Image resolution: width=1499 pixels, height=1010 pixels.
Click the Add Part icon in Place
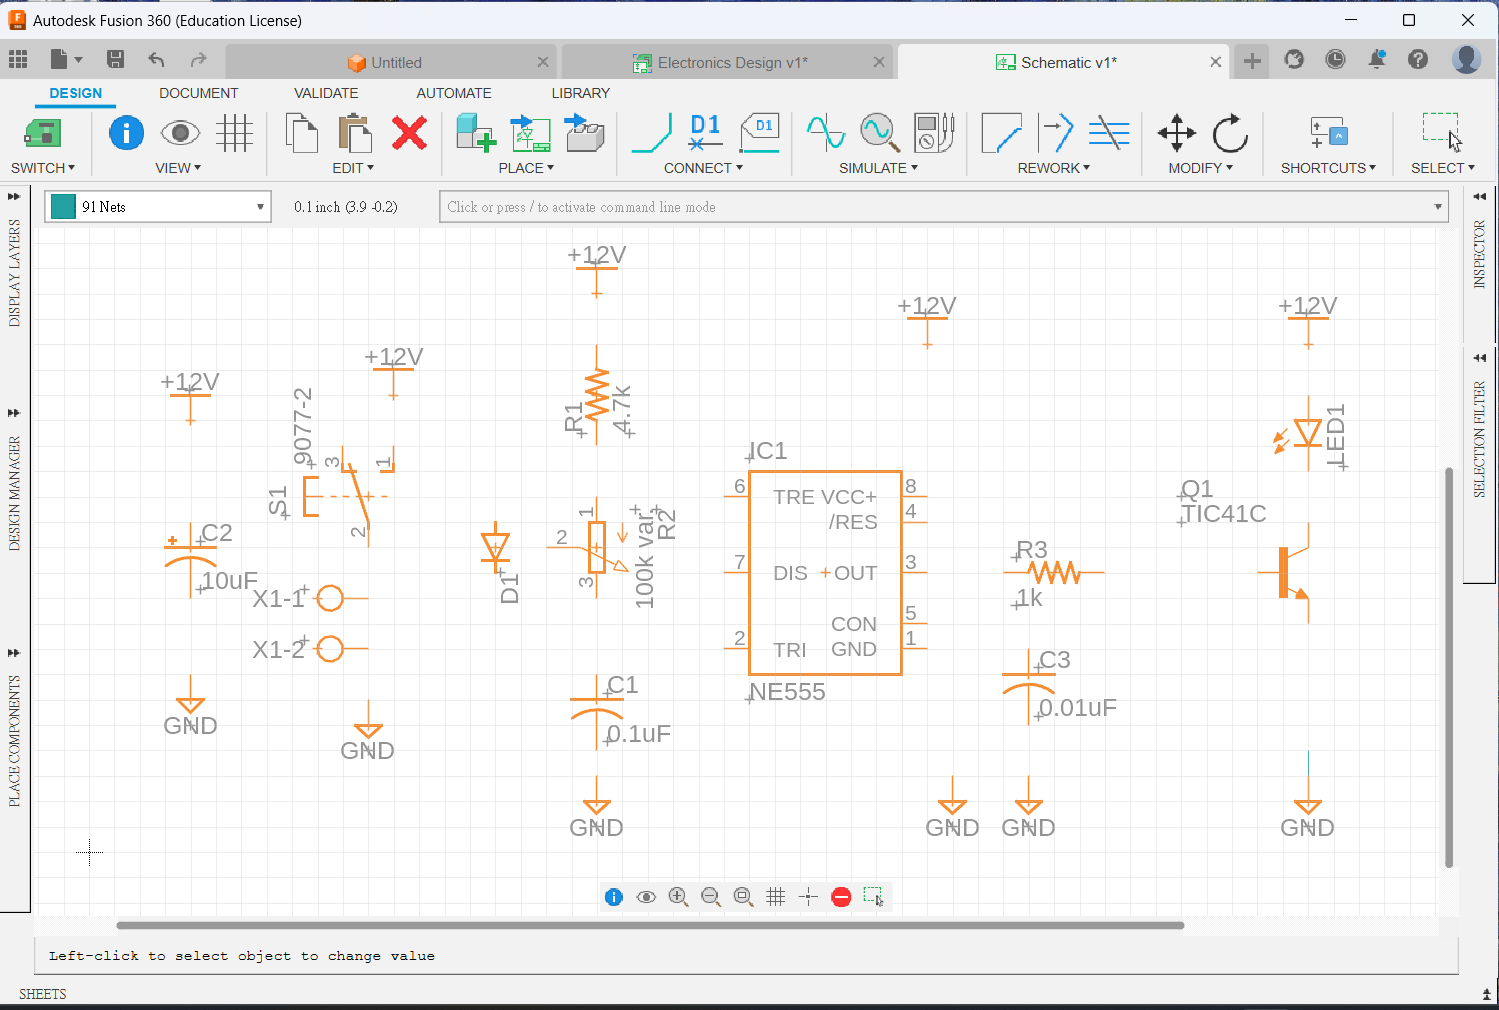[475, 133]
